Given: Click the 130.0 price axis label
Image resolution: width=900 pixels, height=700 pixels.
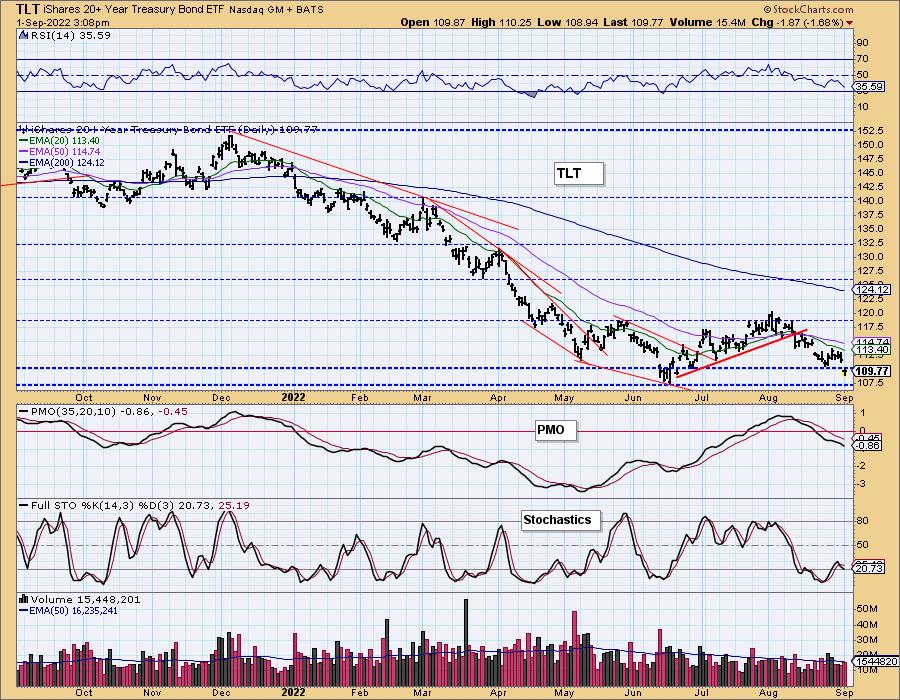Looking at the screenshot, I should pos(870,256).
